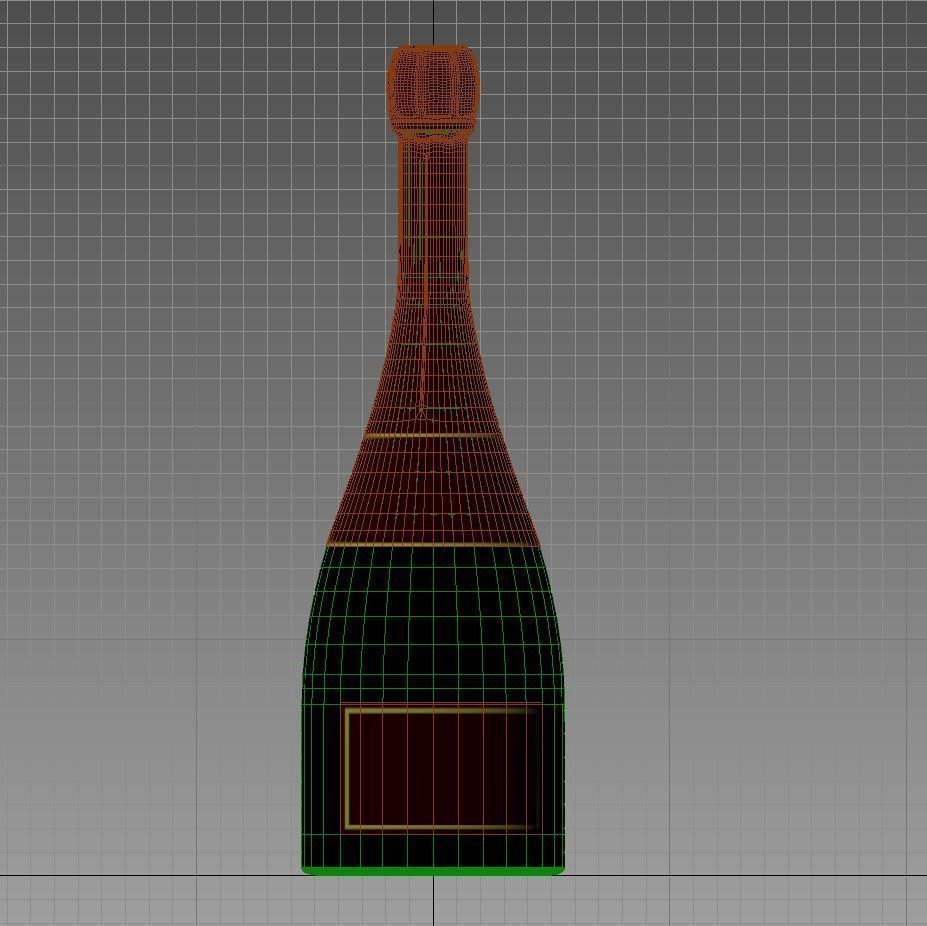Click the gold band at foil bottom

tap(433, 543)
